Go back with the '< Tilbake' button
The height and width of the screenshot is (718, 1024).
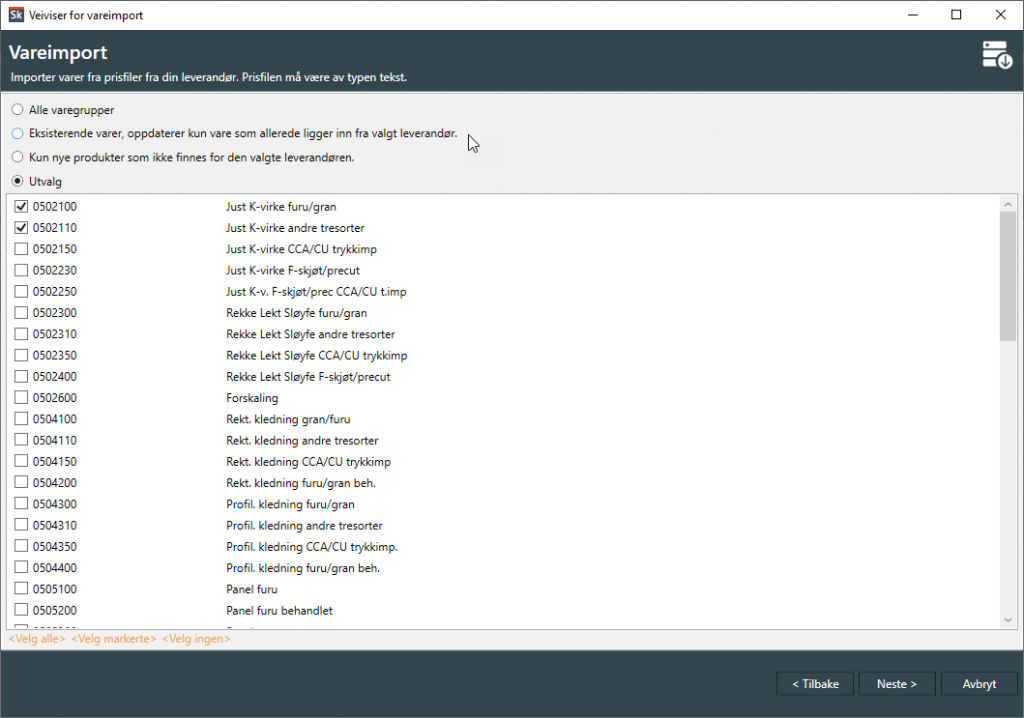pyautogui.click(x=814, y=684)
